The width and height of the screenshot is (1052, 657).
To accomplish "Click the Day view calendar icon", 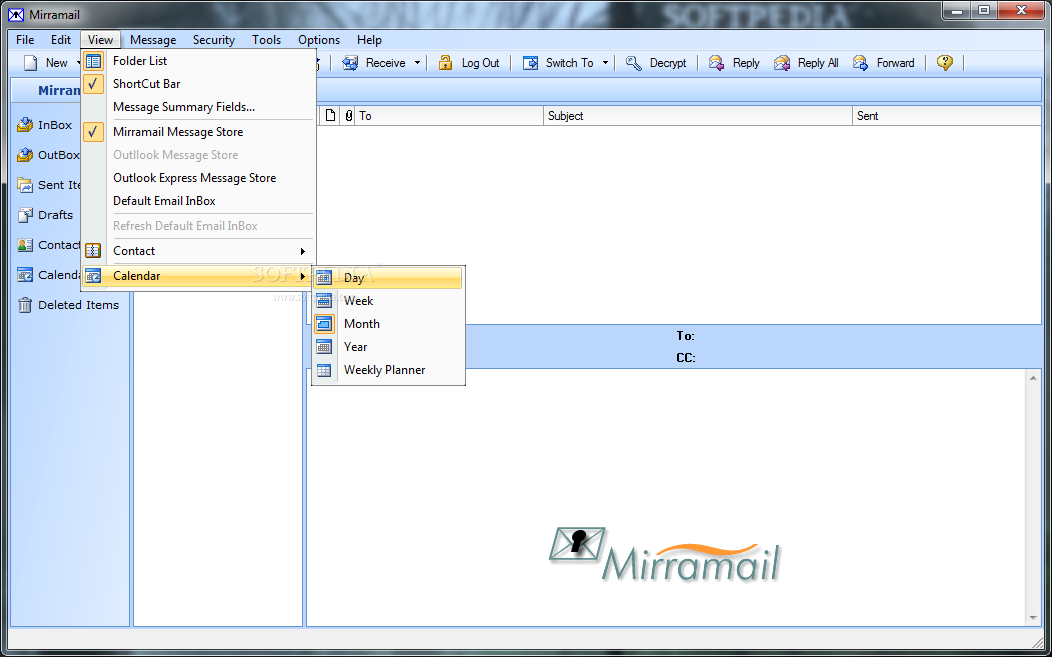I will [324, 278].
